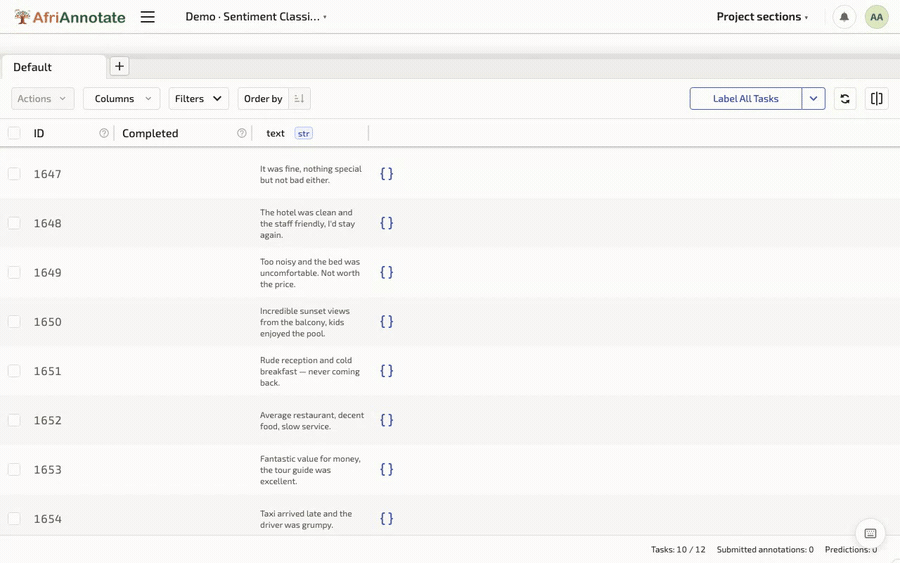Check the box for task 1654
900x563 pixels.
[x=14, y=519]
